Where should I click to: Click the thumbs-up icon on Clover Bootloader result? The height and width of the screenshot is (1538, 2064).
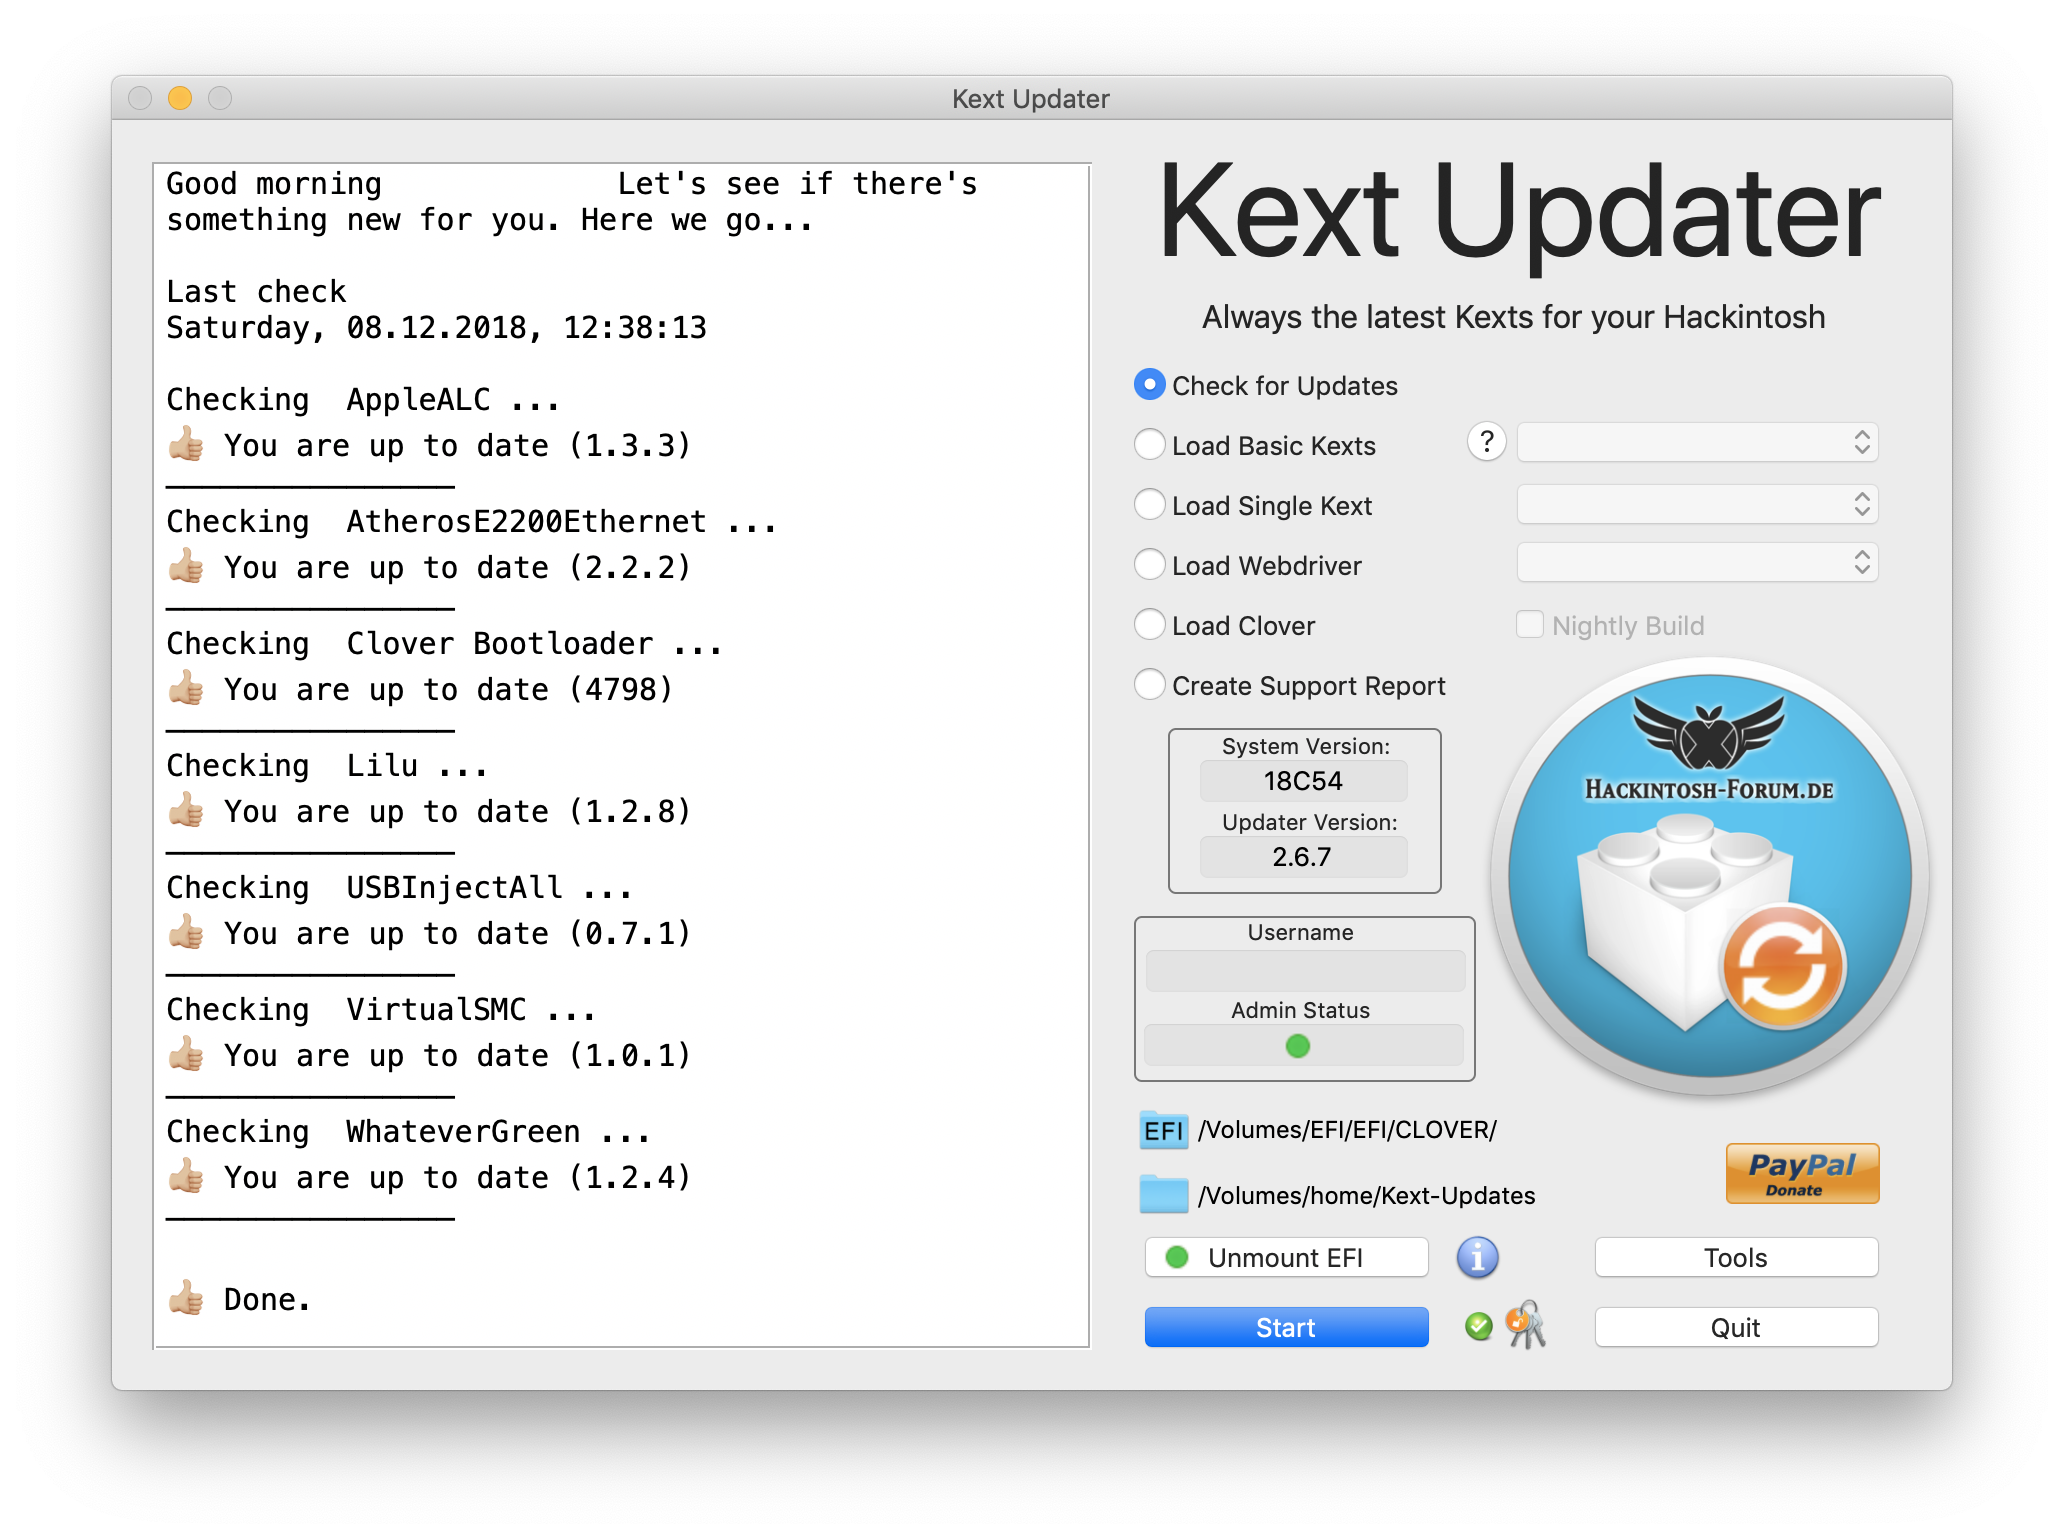coord(186,688)
